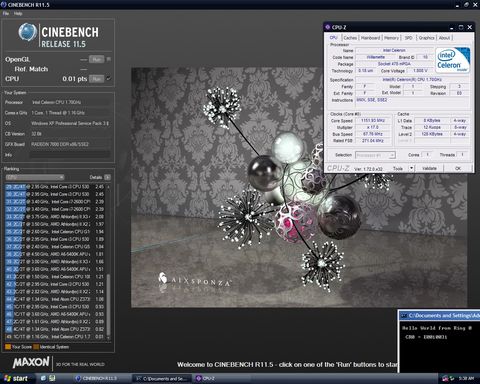Run the CPU benchmark

(97, 79)
